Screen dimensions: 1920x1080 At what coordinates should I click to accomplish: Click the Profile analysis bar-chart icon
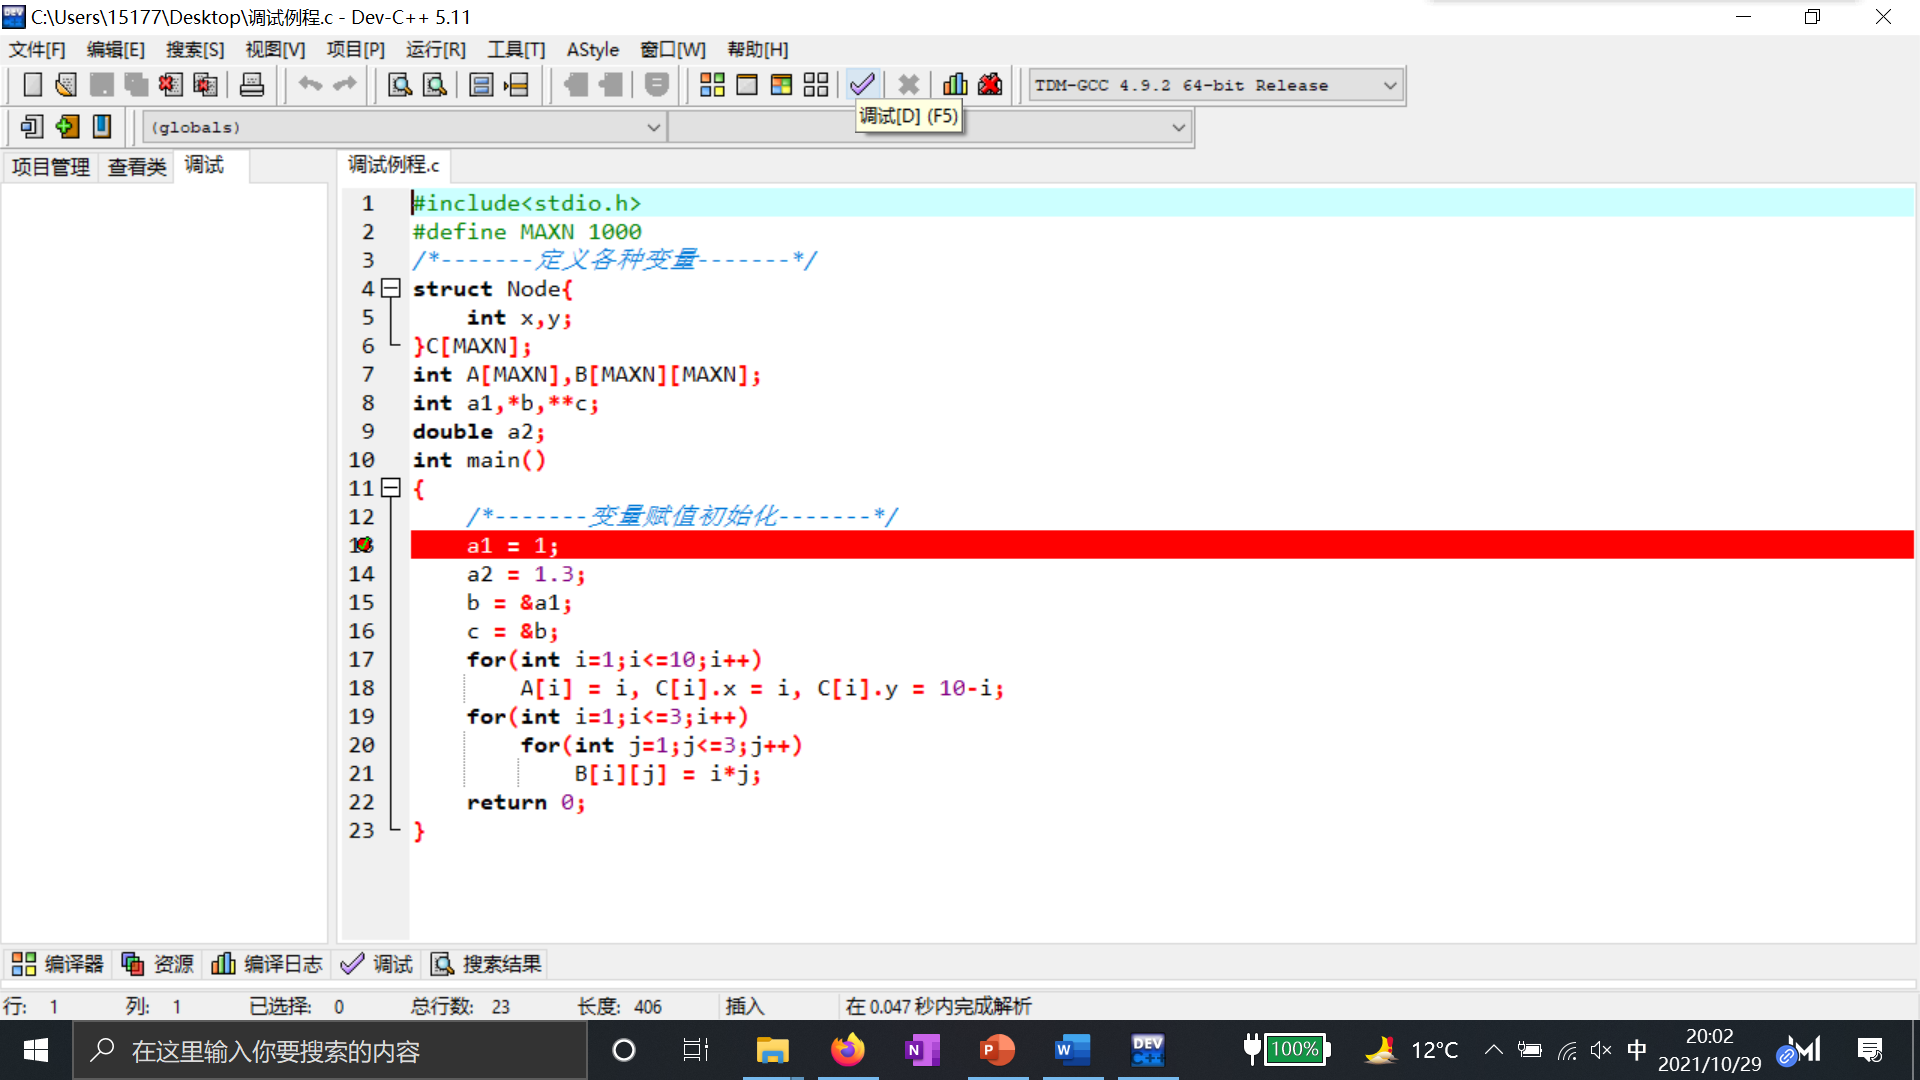tap(955, 85)
